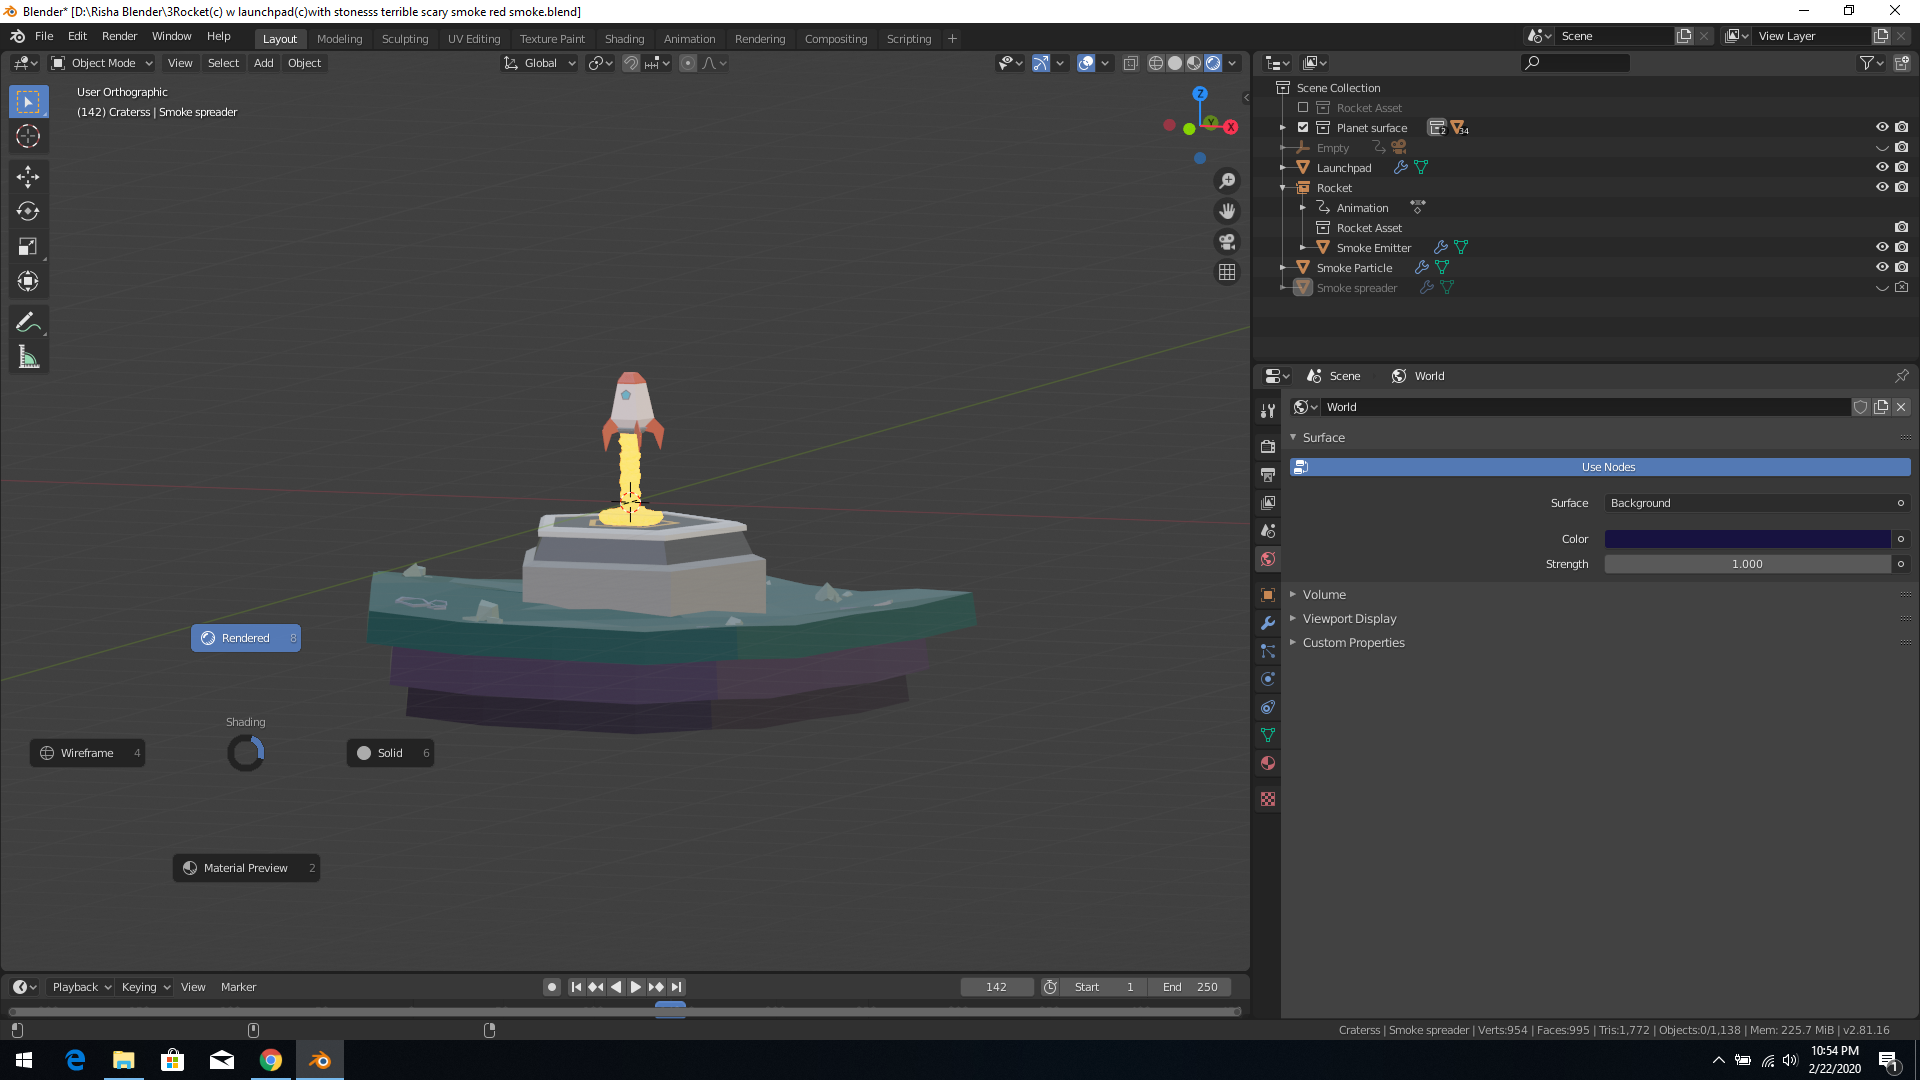Image resolution: width=1920 pixels, height=1080 pixels.
Task: Open the world Color swatch
Action: [x=1747, y=539]
